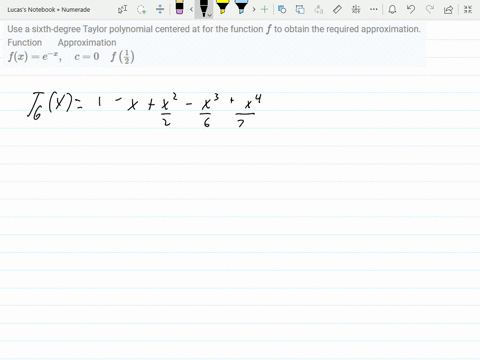This screenshot has width=480, height=360.
Task: Select the blue highlighter
Action: [241, 7]
